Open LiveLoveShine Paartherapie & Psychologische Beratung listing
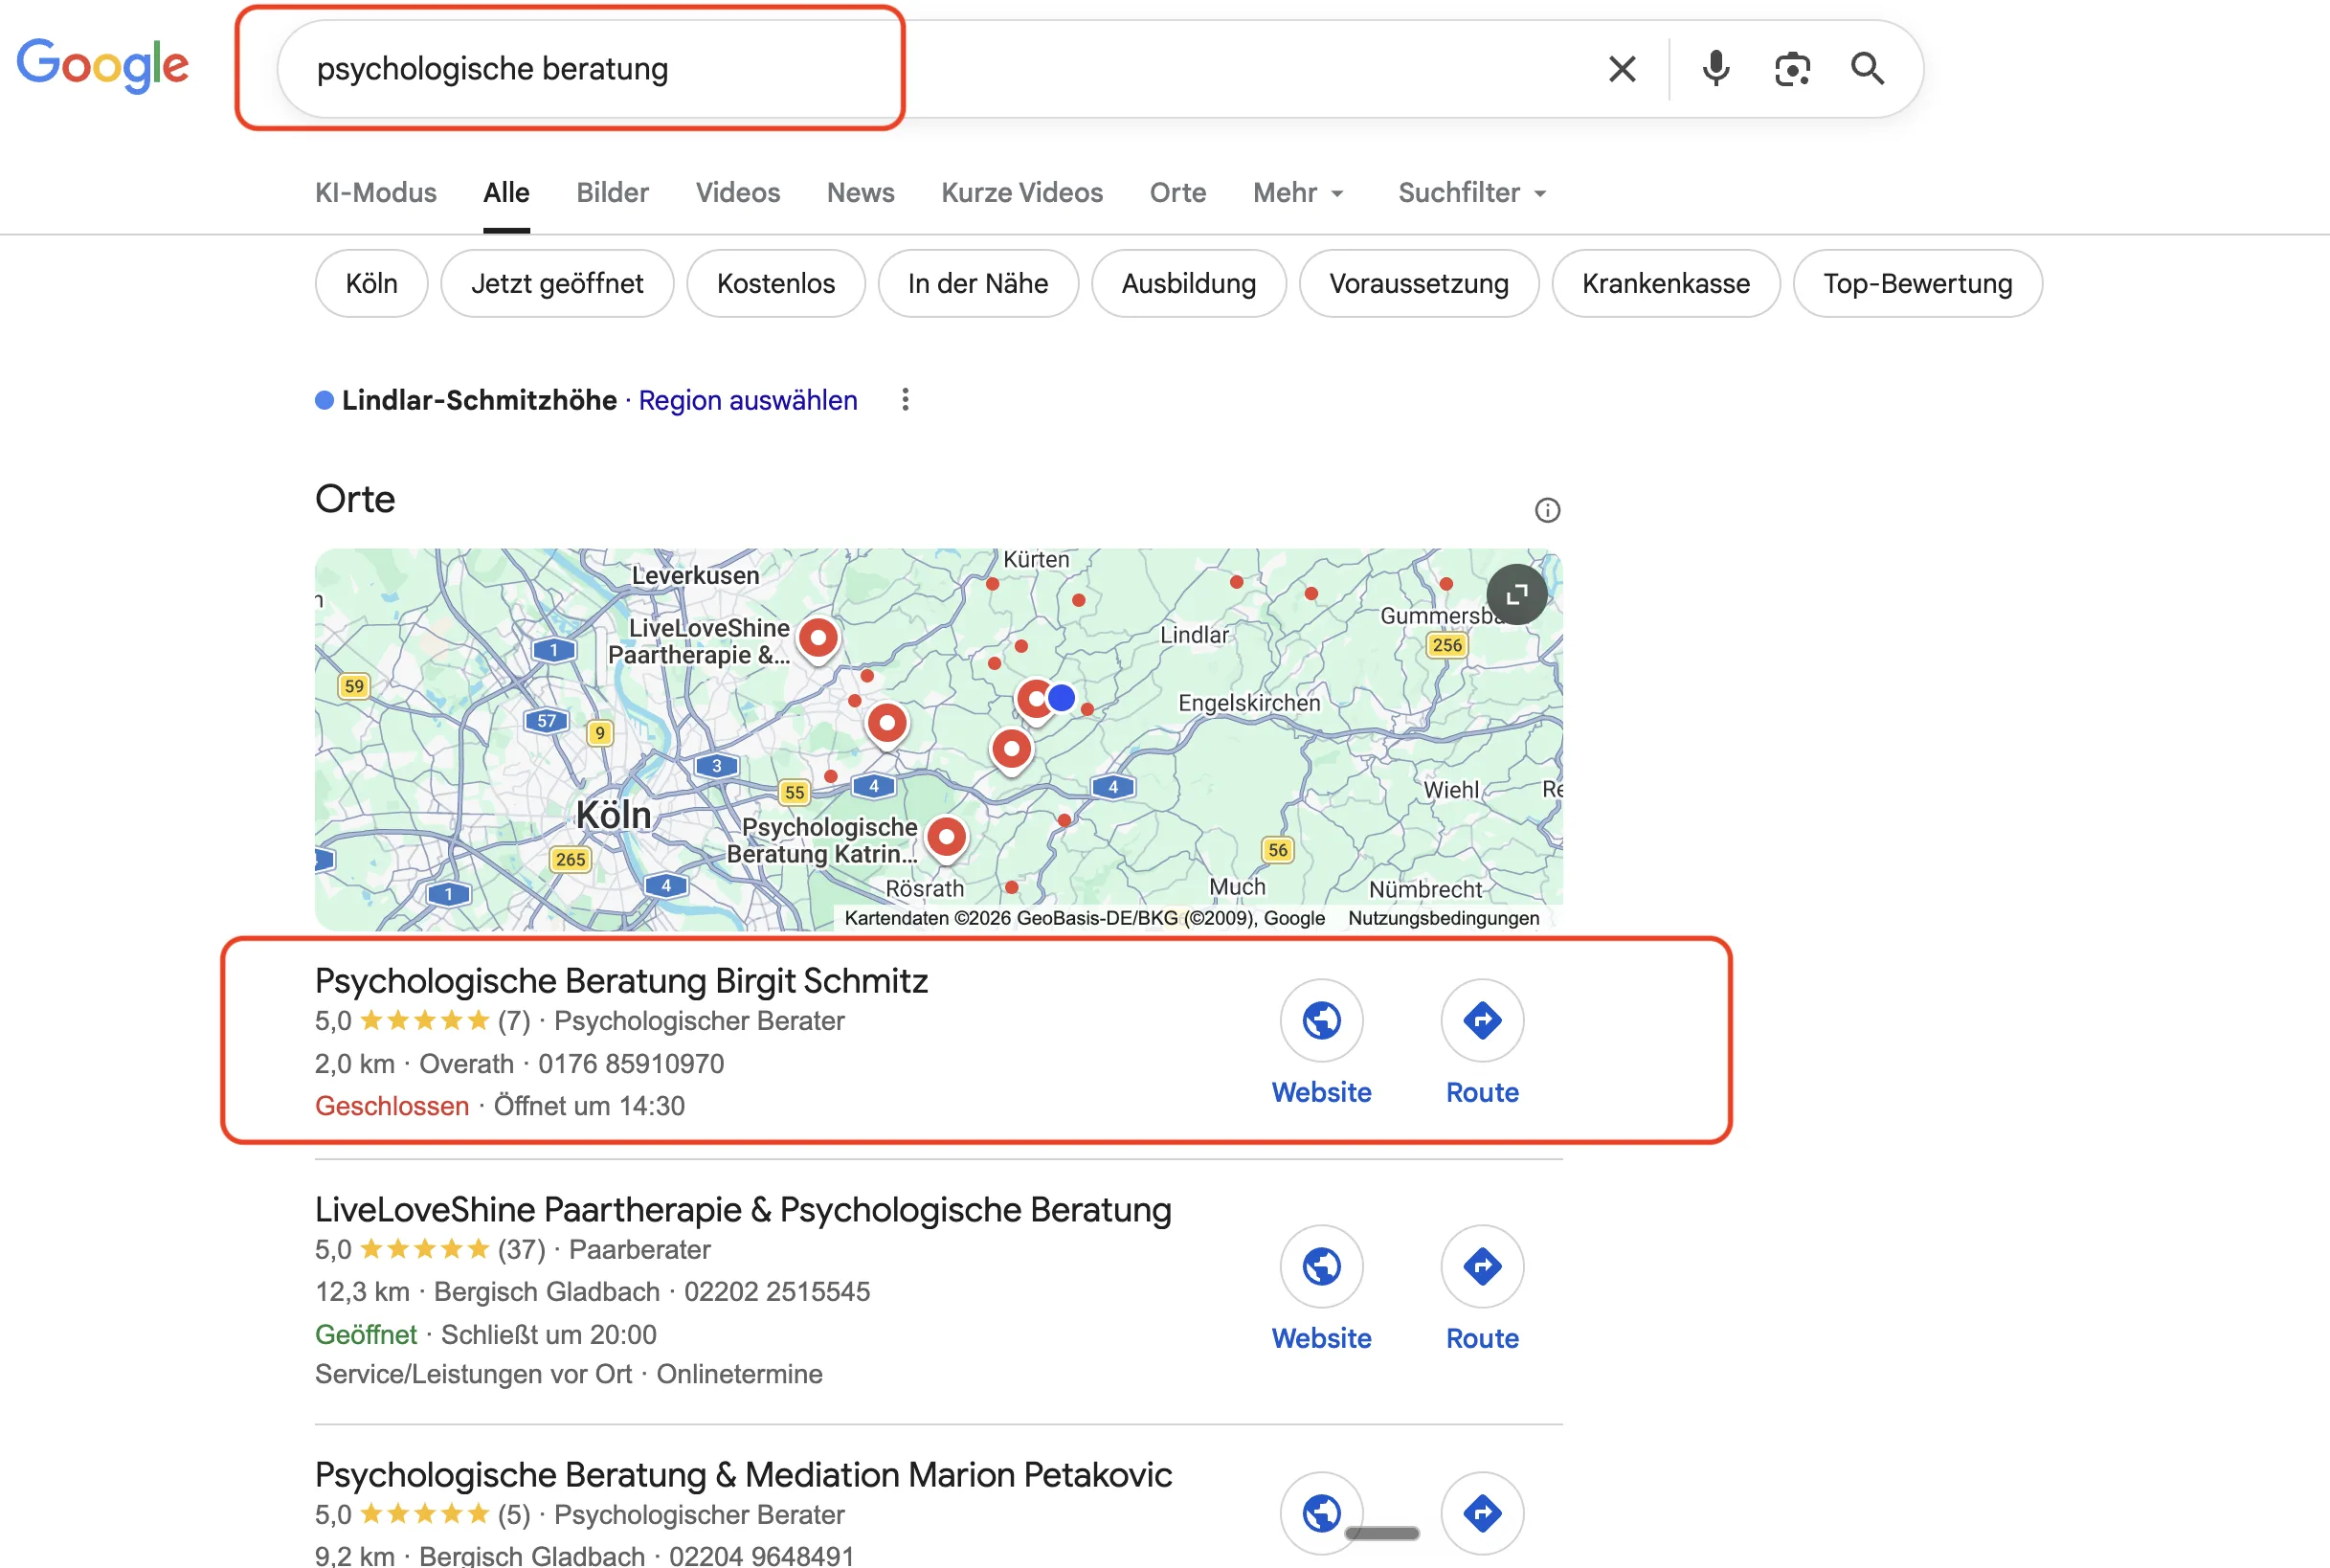The width and height of the screenshot is (2330, 1568). 742,1209
